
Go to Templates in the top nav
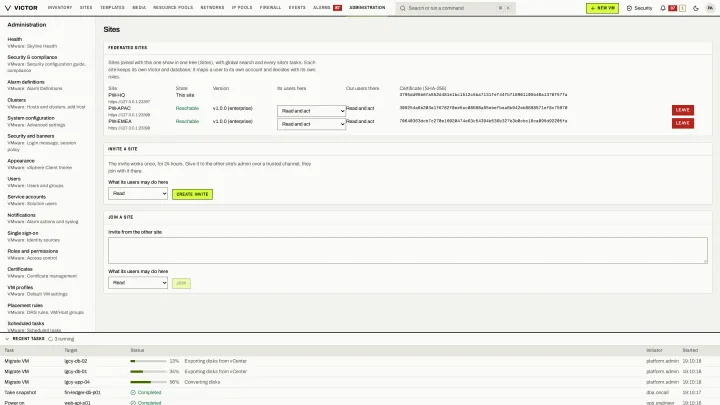coord(112,8)
